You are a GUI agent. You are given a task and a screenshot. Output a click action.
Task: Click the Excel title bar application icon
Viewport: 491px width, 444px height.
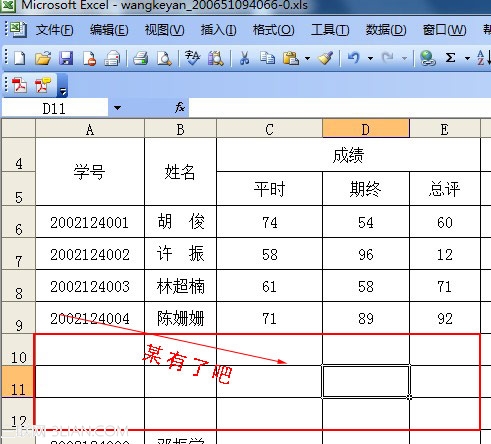(x=7, y=5)
